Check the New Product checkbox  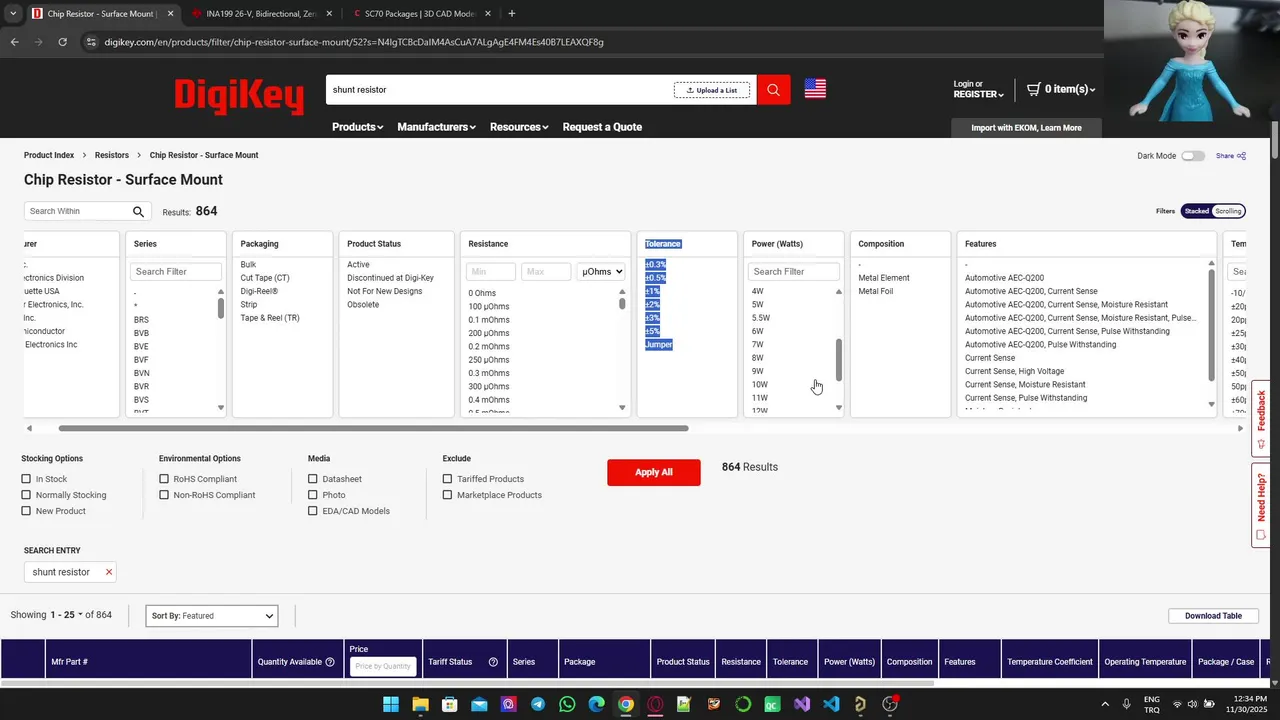(x=26, y=511)
